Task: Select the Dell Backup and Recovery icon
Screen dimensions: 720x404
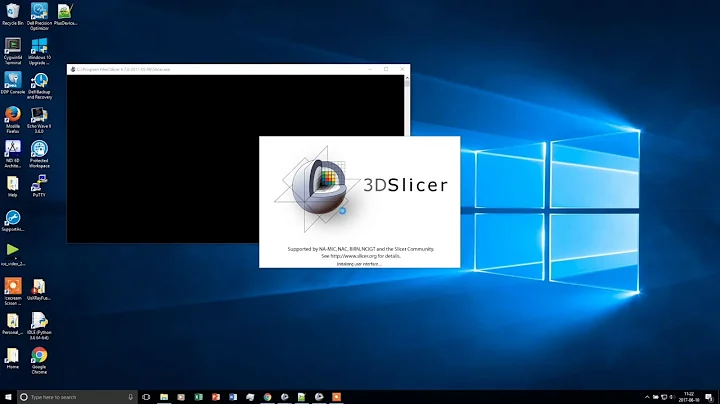Action: coord(39,86)
